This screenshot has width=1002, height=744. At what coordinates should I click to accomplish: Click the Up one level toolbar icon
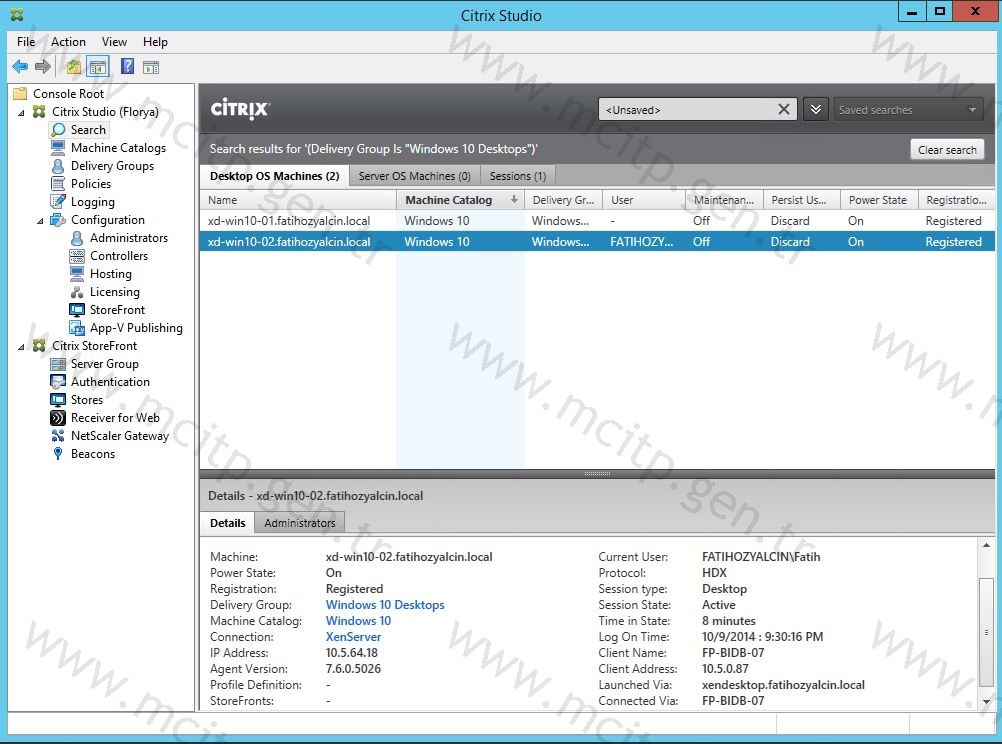[x=74, y=66]
